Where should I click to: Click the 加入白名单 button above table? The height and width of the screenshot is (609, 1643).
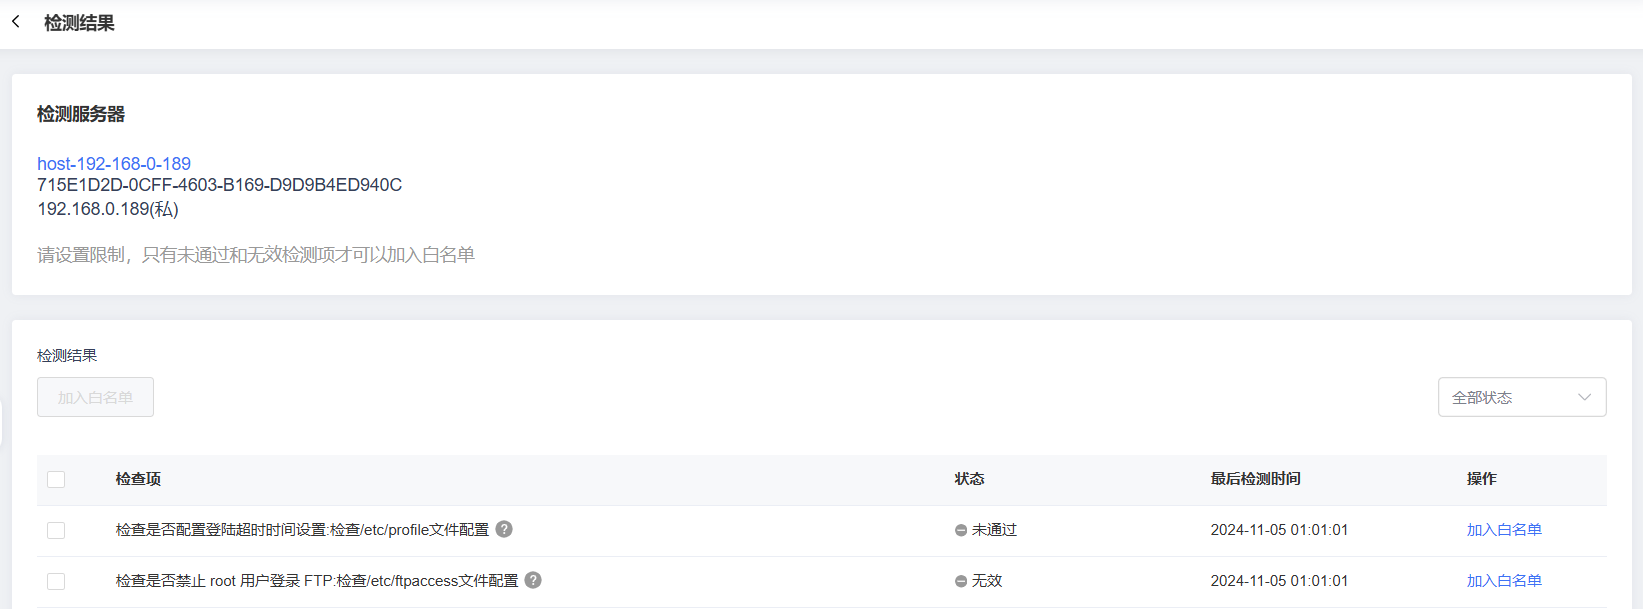(x=95, y=397)
